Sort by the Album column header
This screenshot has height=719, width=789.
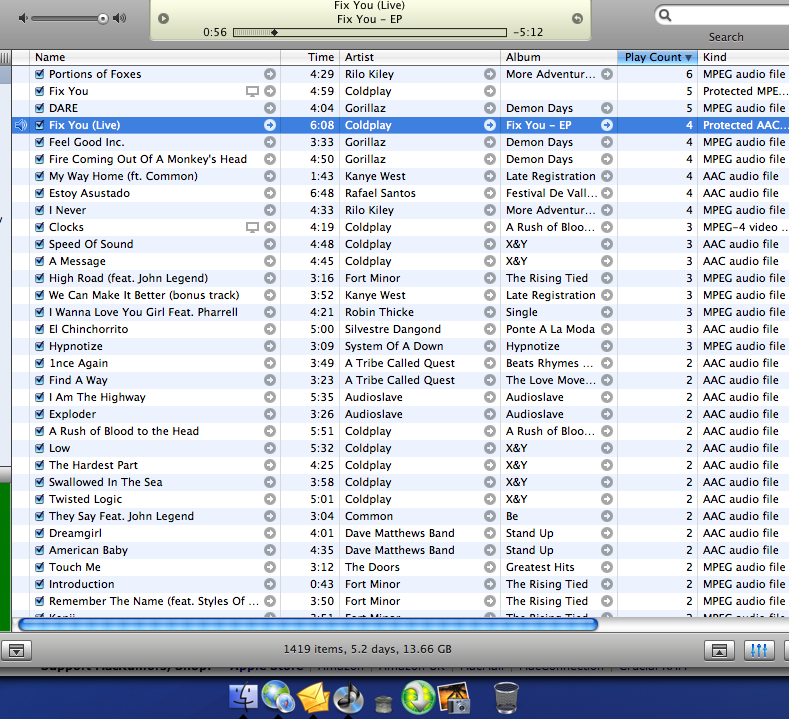(559, 57)
